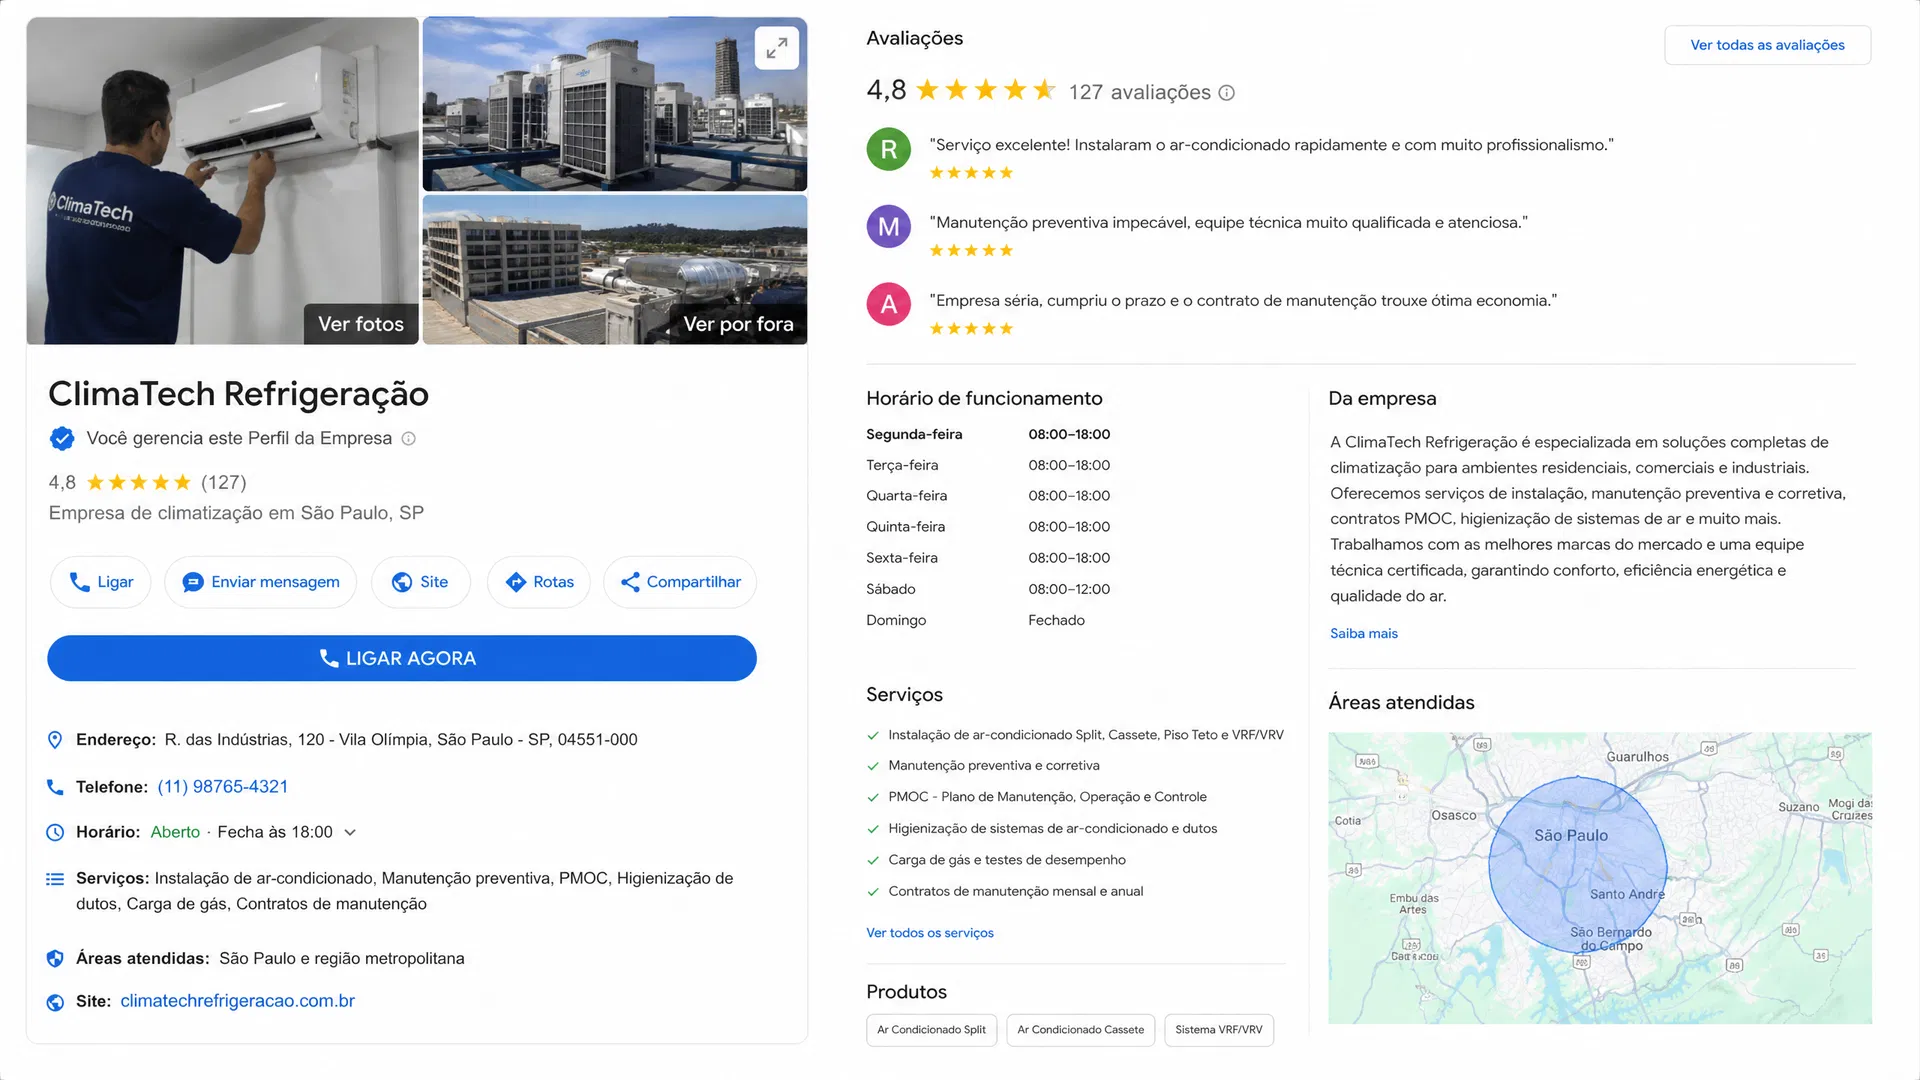Click '127 avaliações' review count

pos(1139,93)
